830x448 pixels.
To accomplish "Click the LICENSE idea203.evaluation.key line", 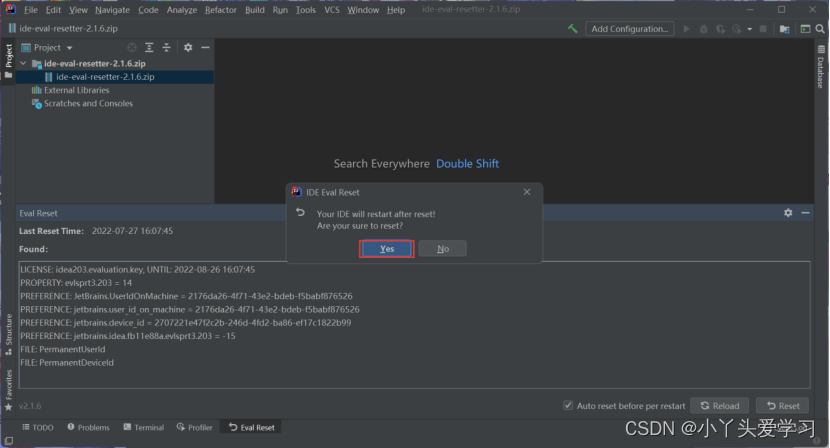I will point(138,270).
